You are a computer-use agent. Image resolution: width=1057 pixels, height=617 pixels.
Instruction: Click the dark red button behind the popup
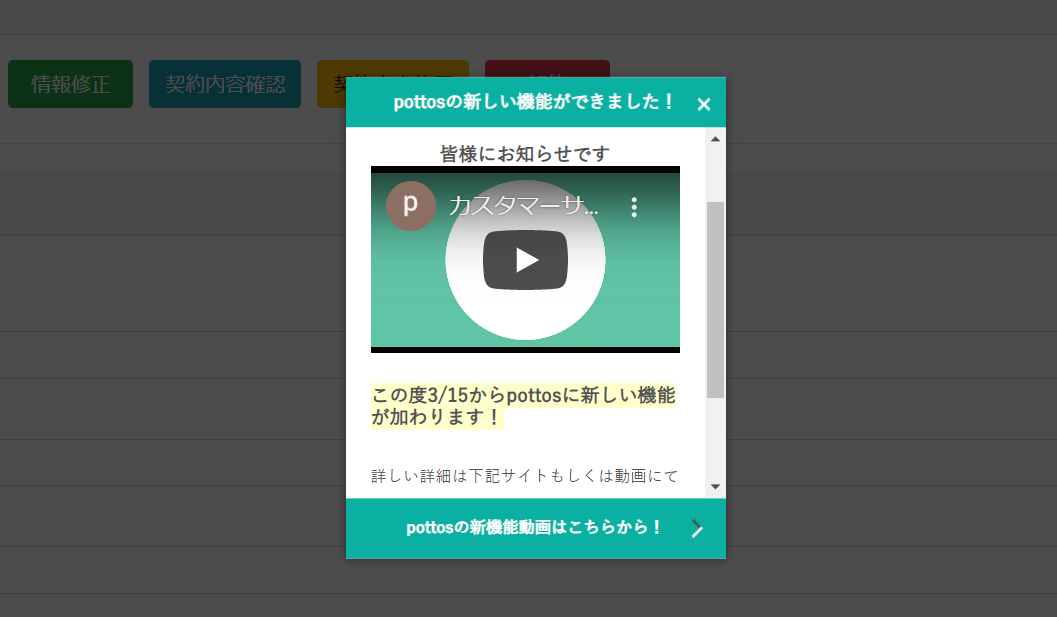pos(547,68)
